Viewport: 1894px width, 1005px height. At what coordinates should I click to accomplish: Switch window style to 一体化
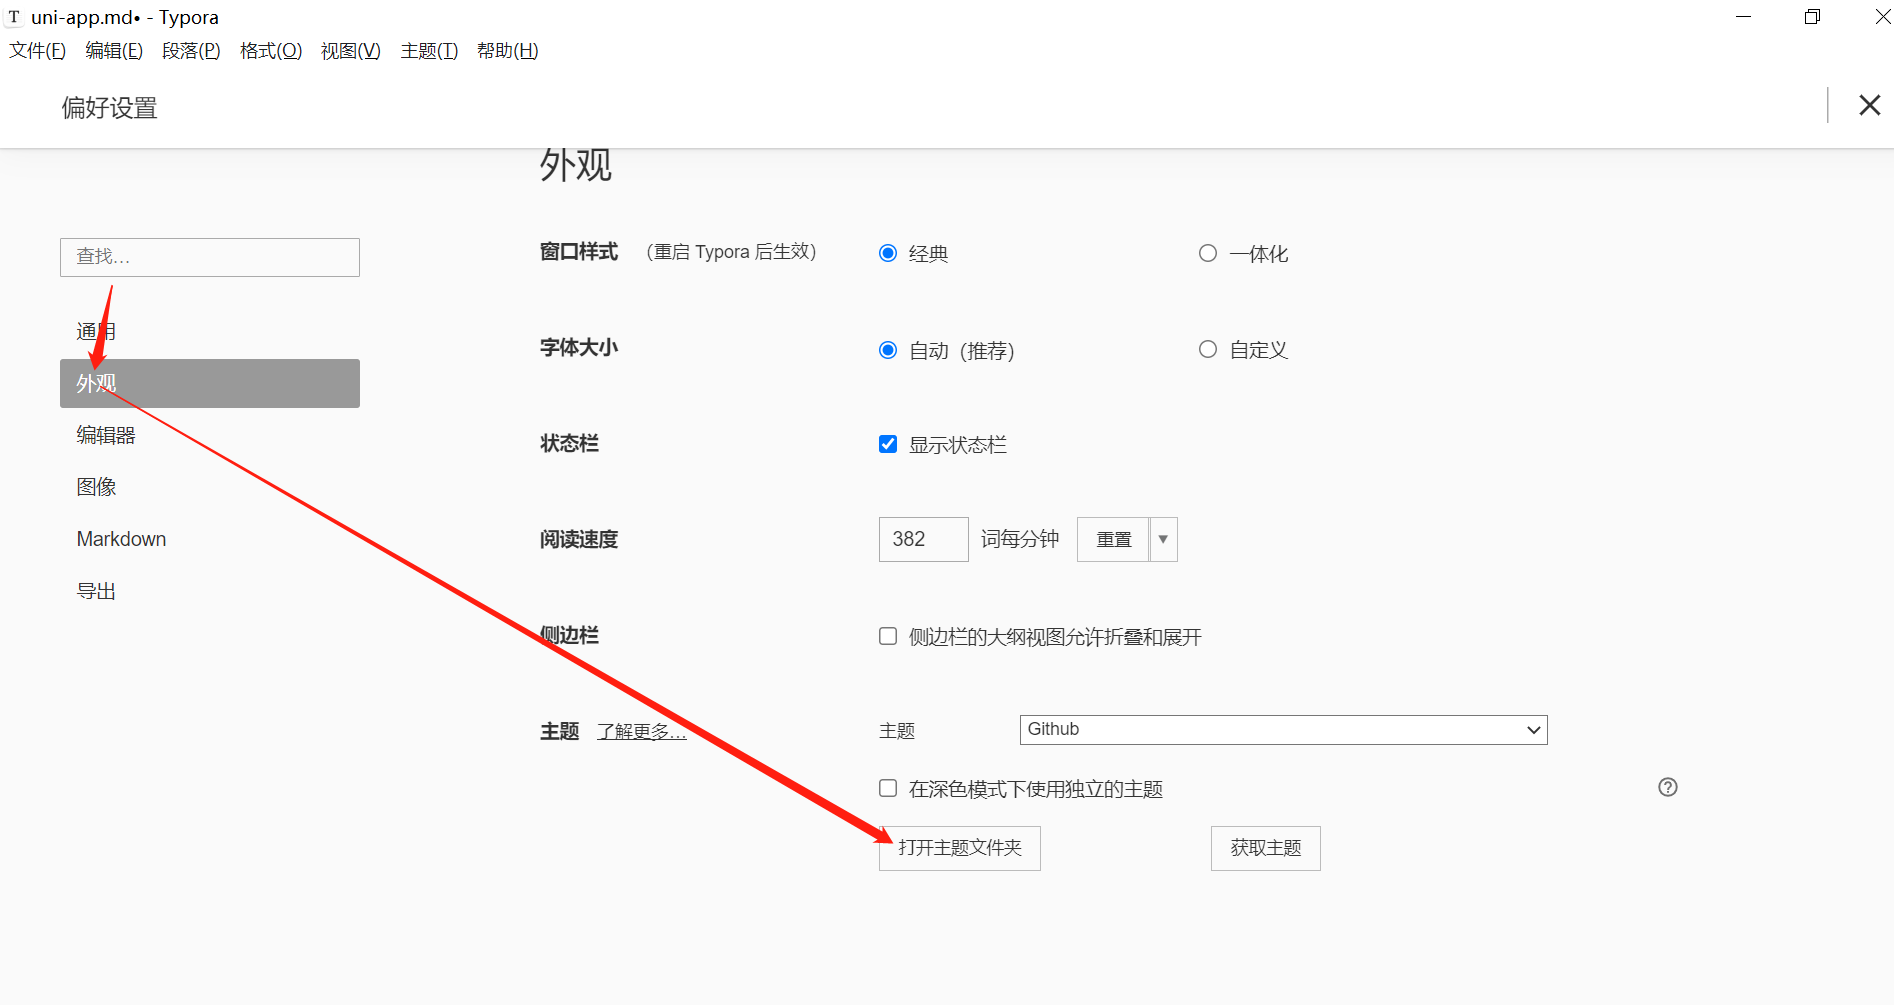[x=1207, y=252]
